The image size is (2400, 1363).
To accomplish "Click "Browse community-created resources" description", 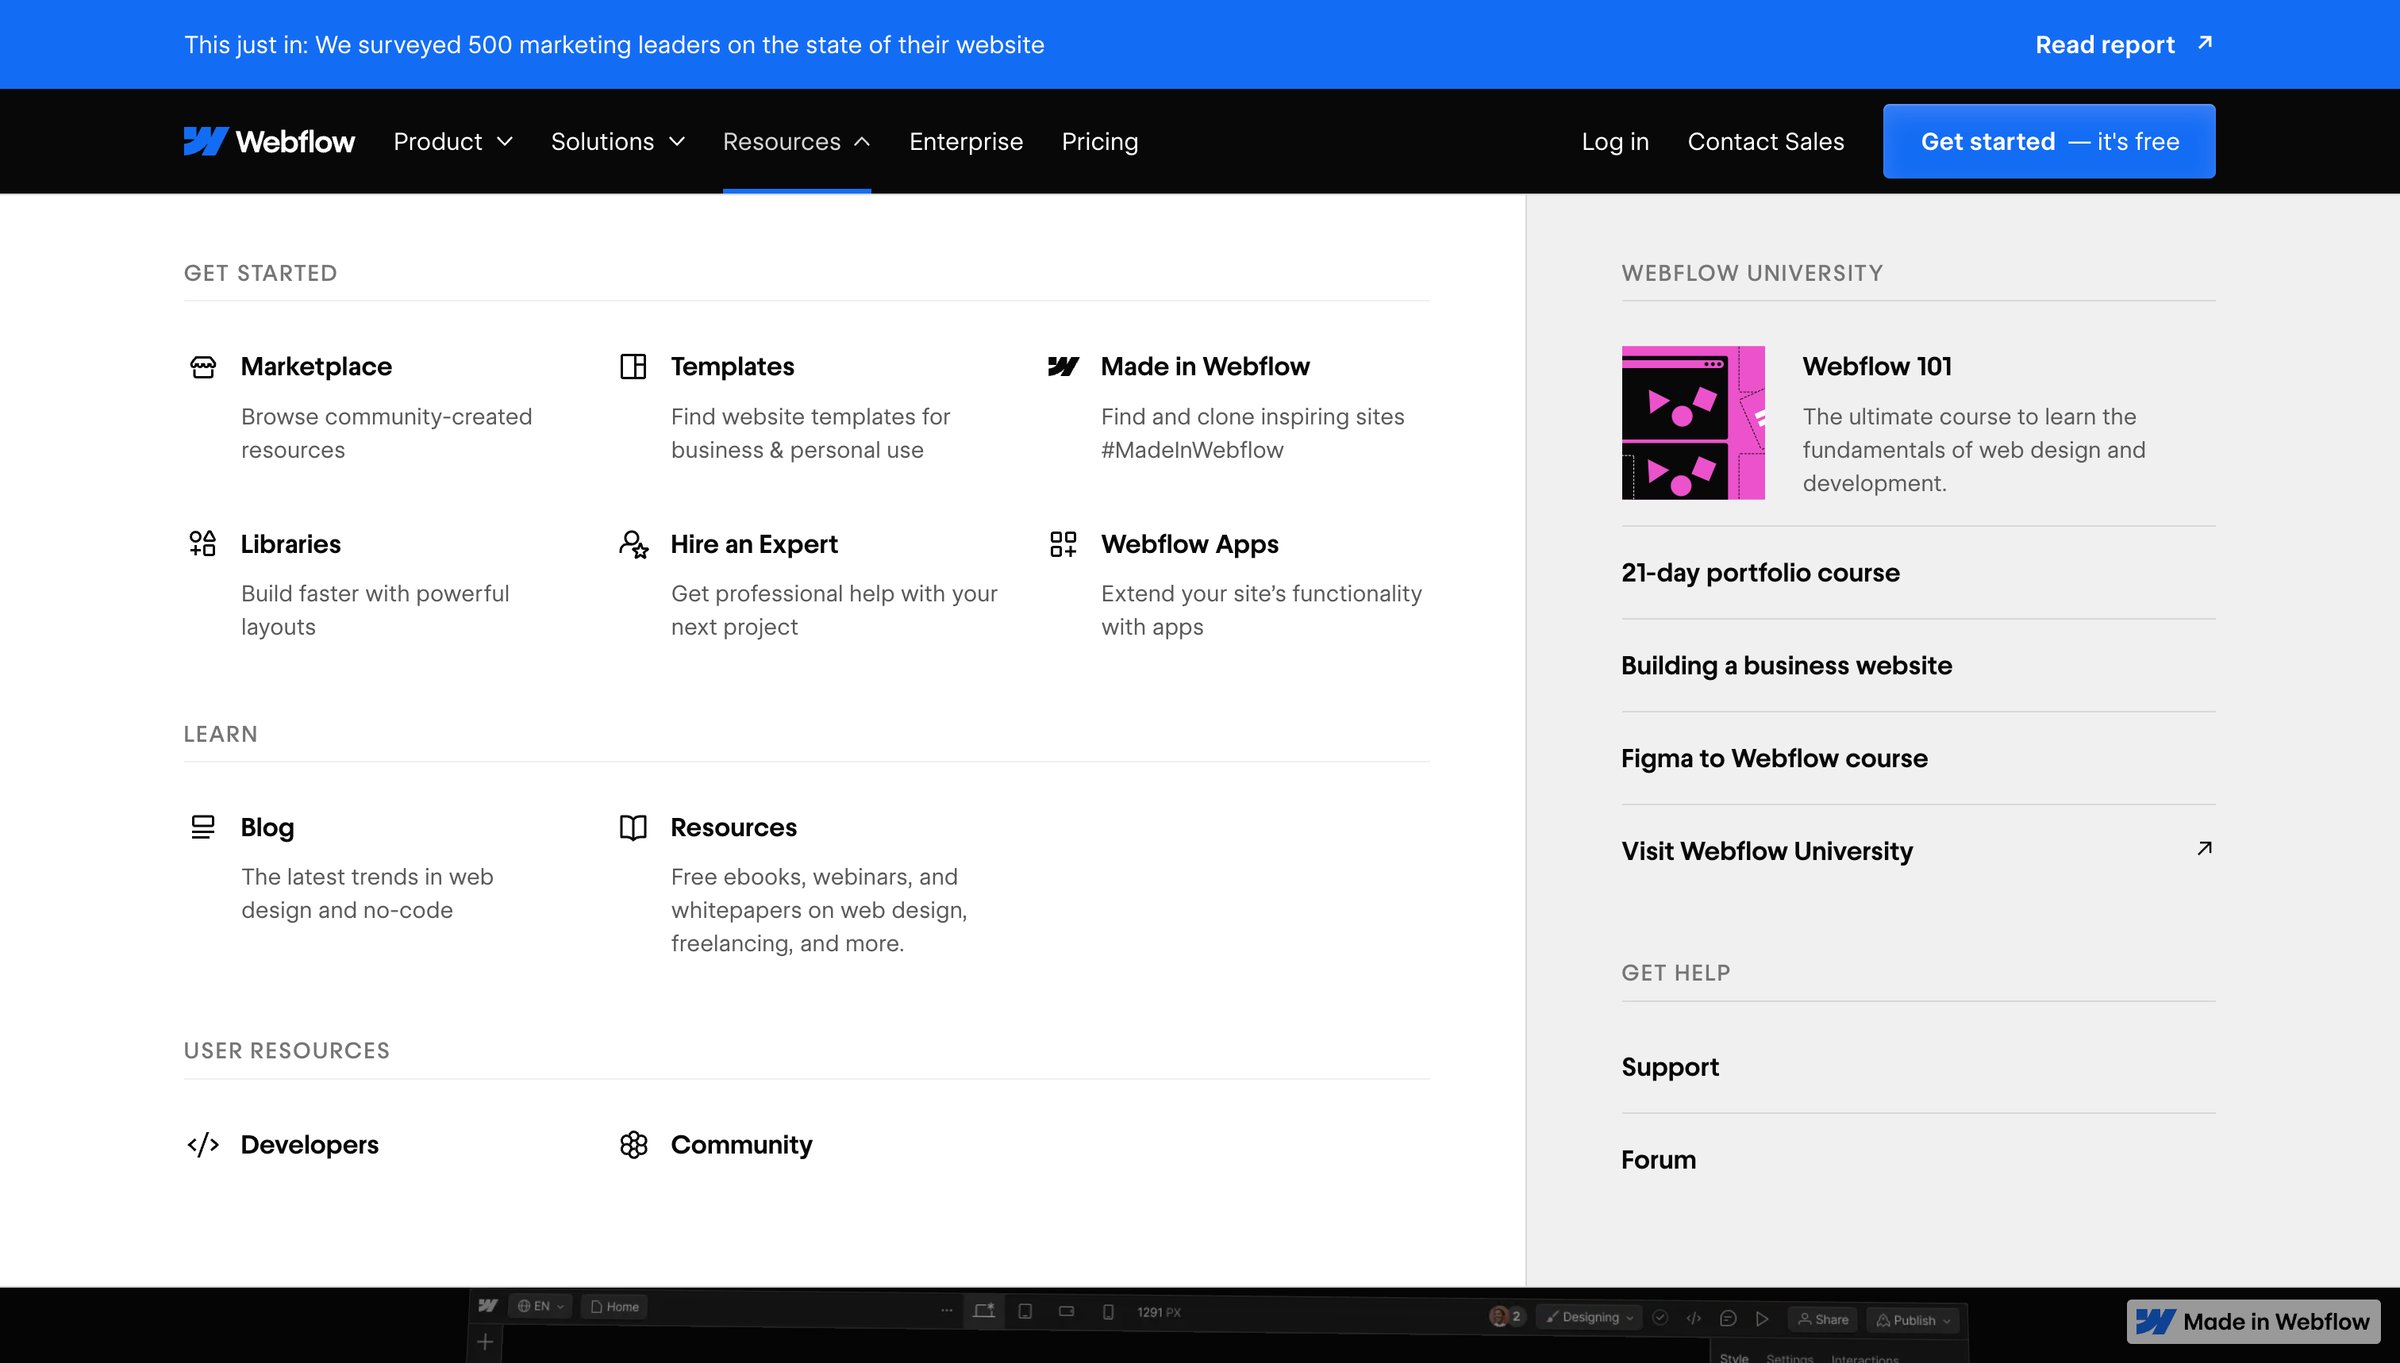I will [x=386, y=433].
